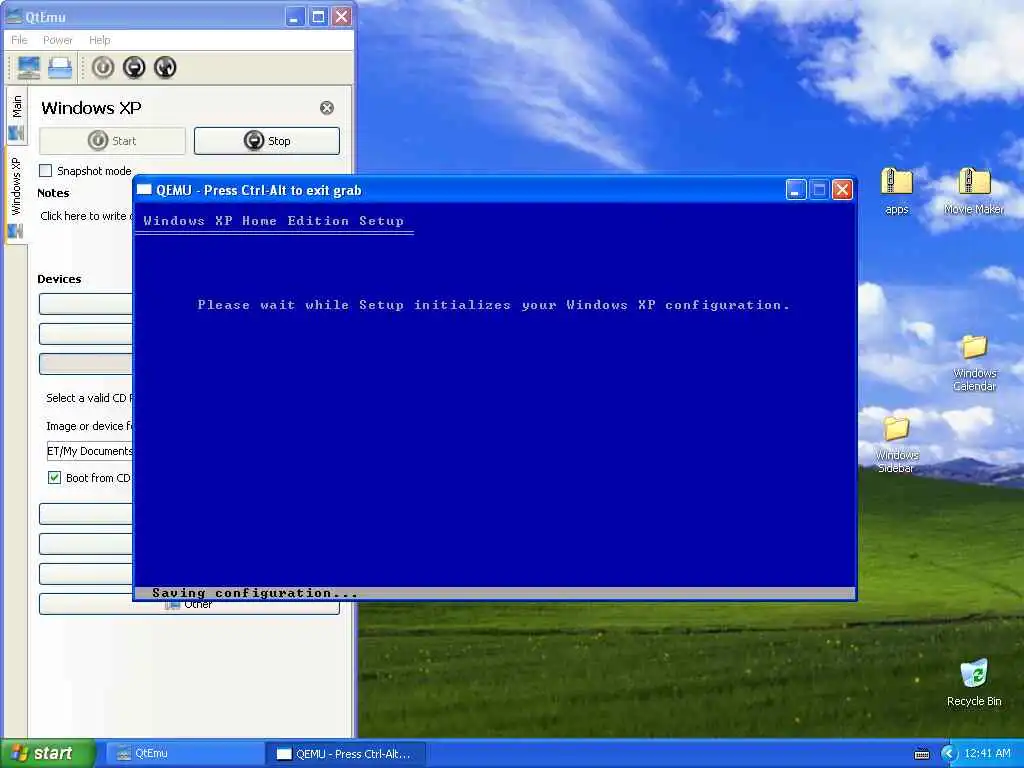The height and width of the screenshot is (768, 1024).
Task: Close the Windows XP machine tab
Action: point(327,108)
